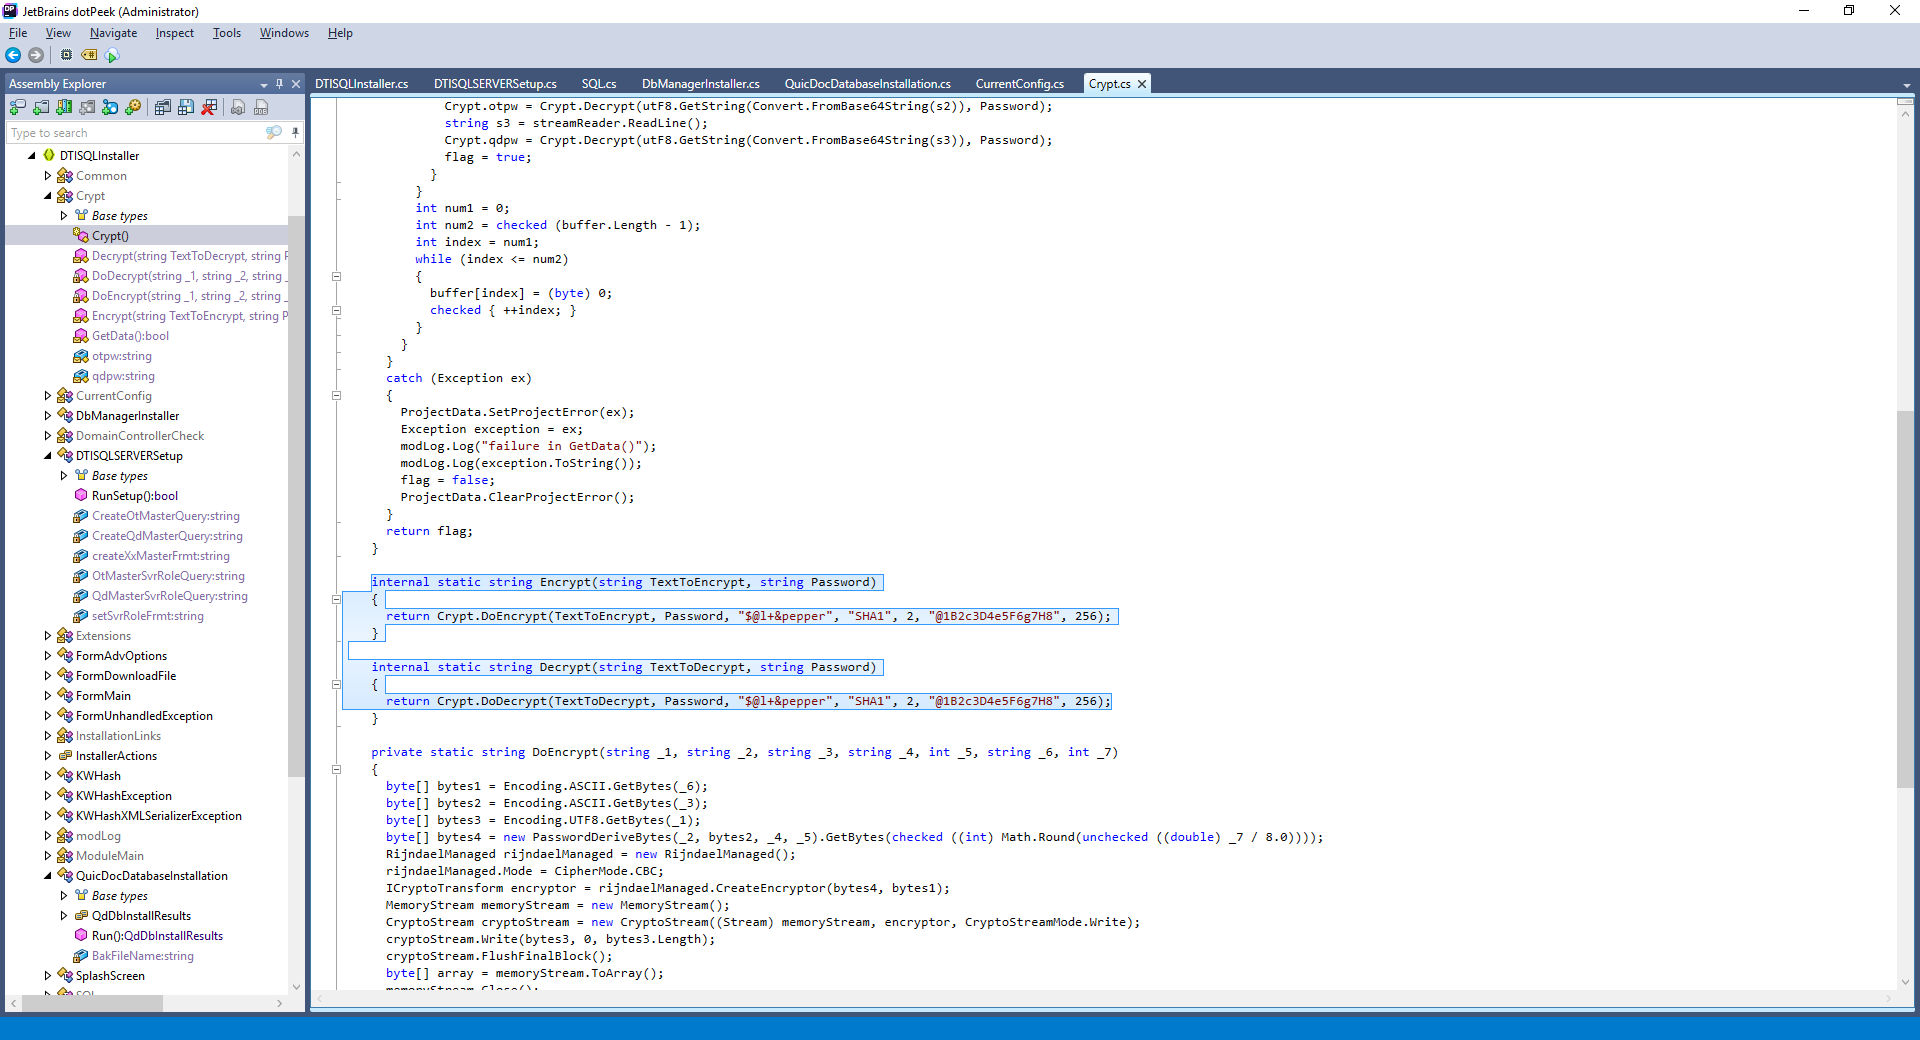Viewport: 1920px width, 1040px height.
Task: Select the GetData():bool tree item
Action: 130,336
